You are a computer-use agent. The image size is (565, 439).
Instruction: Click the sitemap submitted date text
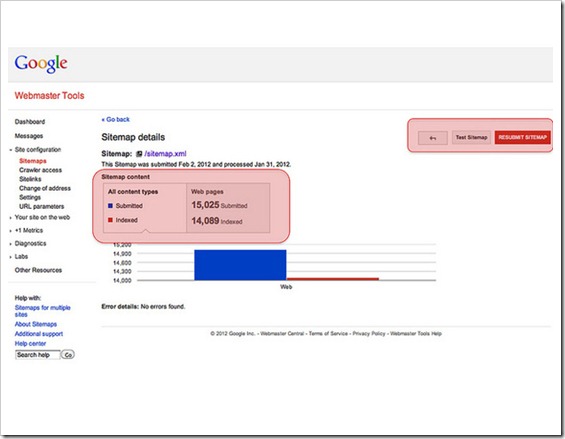tap(196, 164)
